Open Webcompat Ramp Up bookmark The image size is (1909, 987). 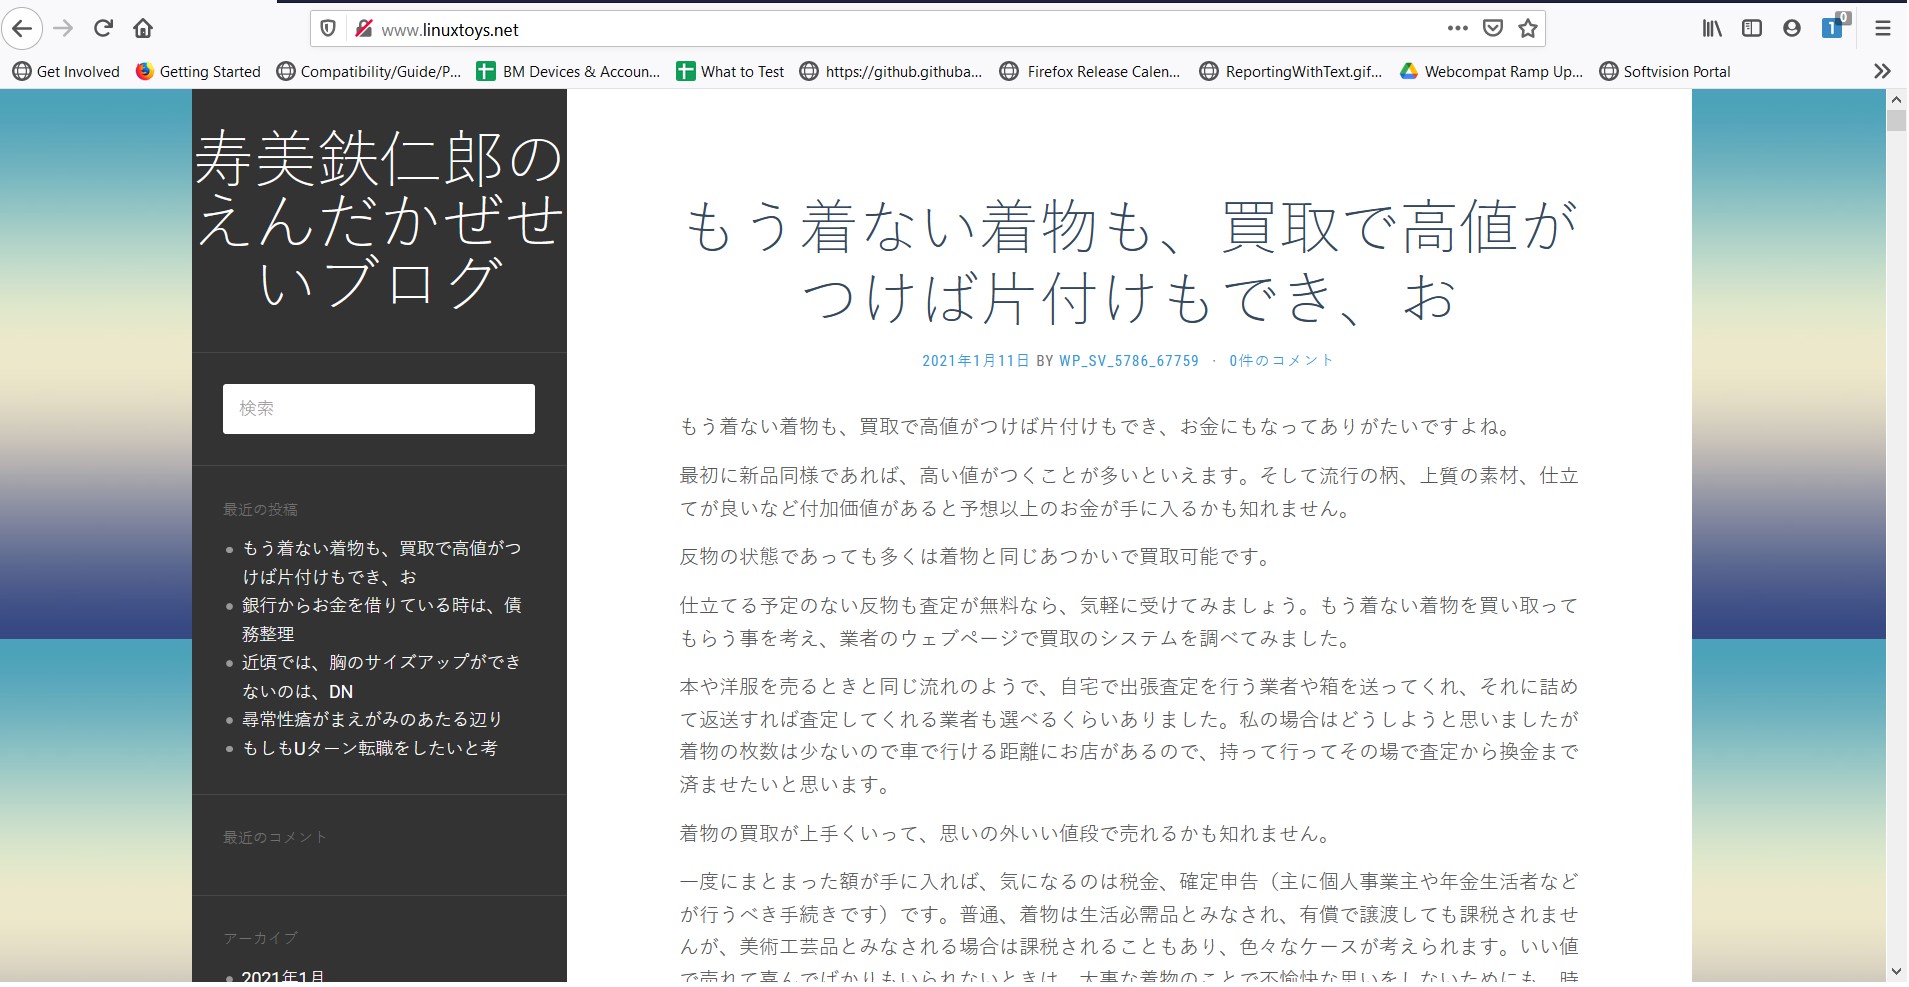click(1491, 71)
